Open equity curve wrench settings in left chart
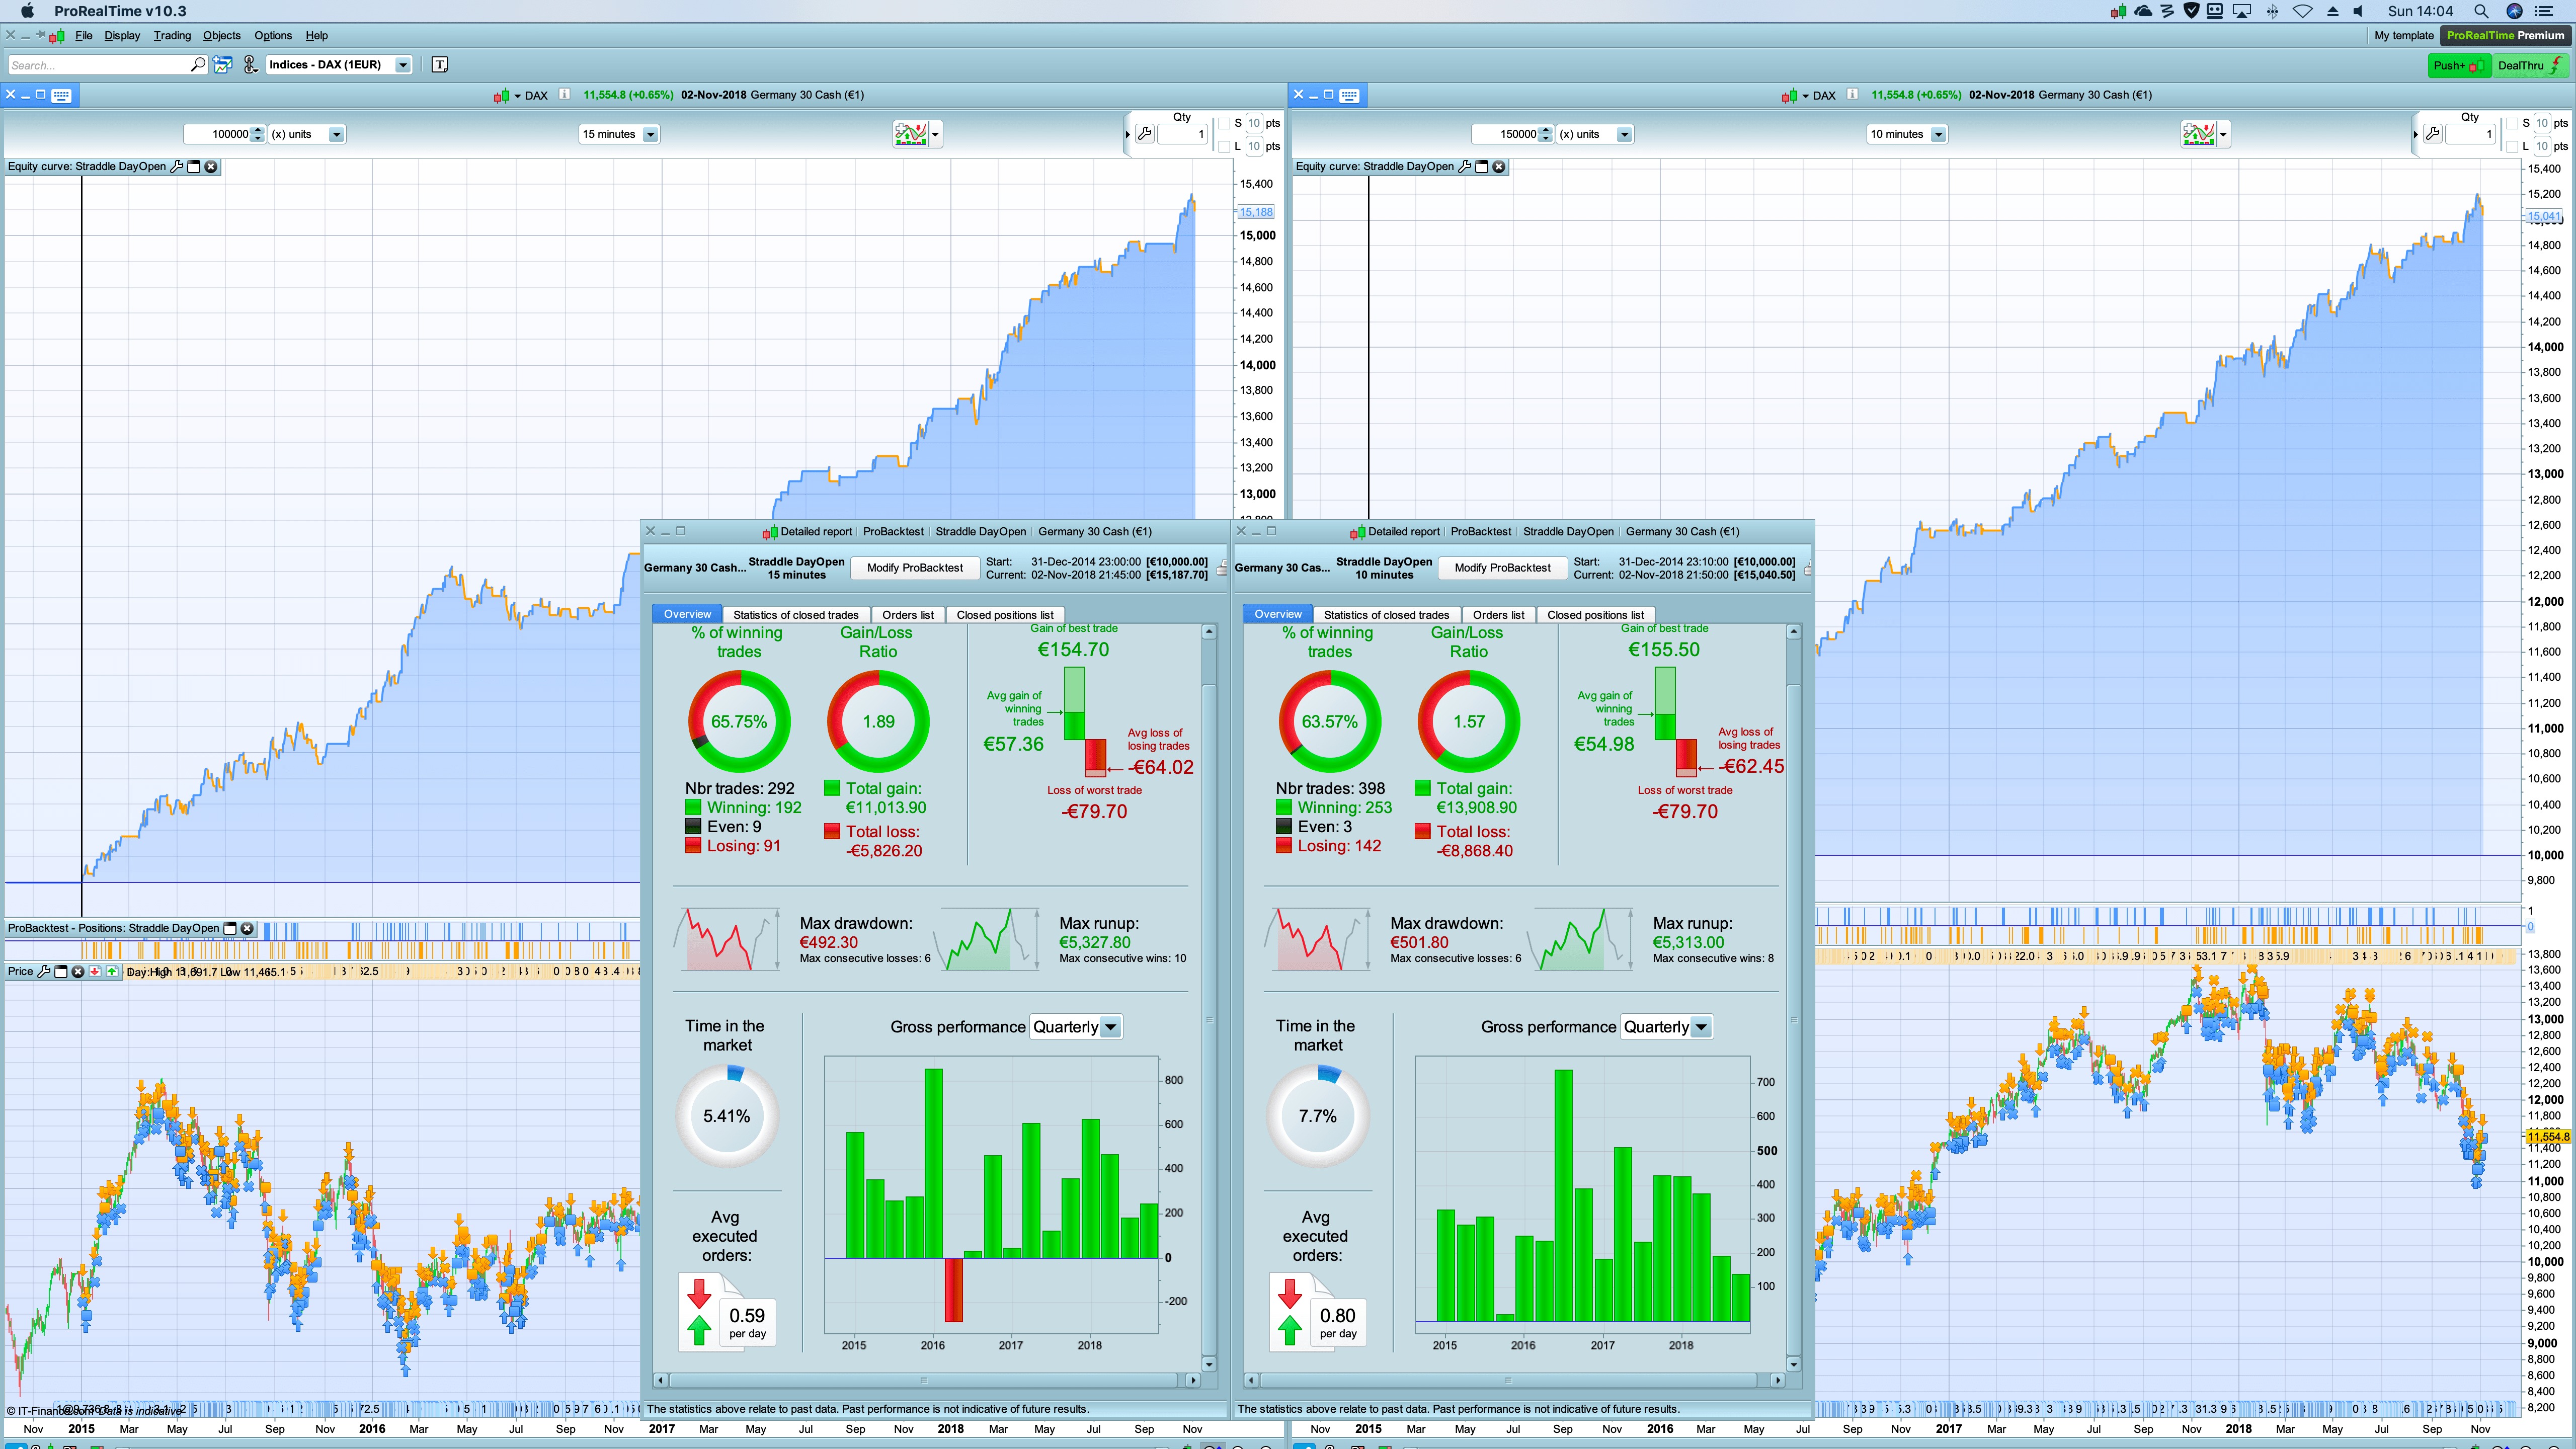Image resolution: width=2576 pixels, height=1449 pixels. (x=177, y=167)
